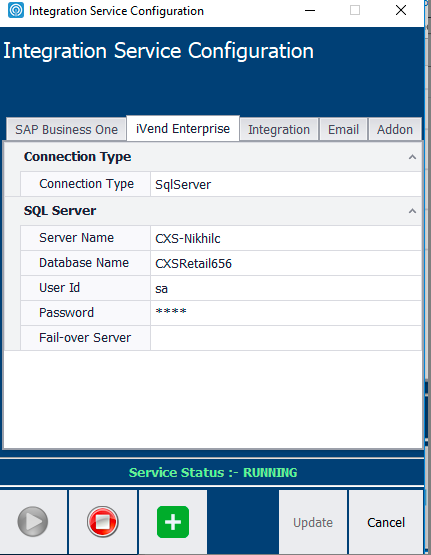Click the Password field
This screenshot has width=431, height=555.
pyautogui.click(x=286, y=313)
